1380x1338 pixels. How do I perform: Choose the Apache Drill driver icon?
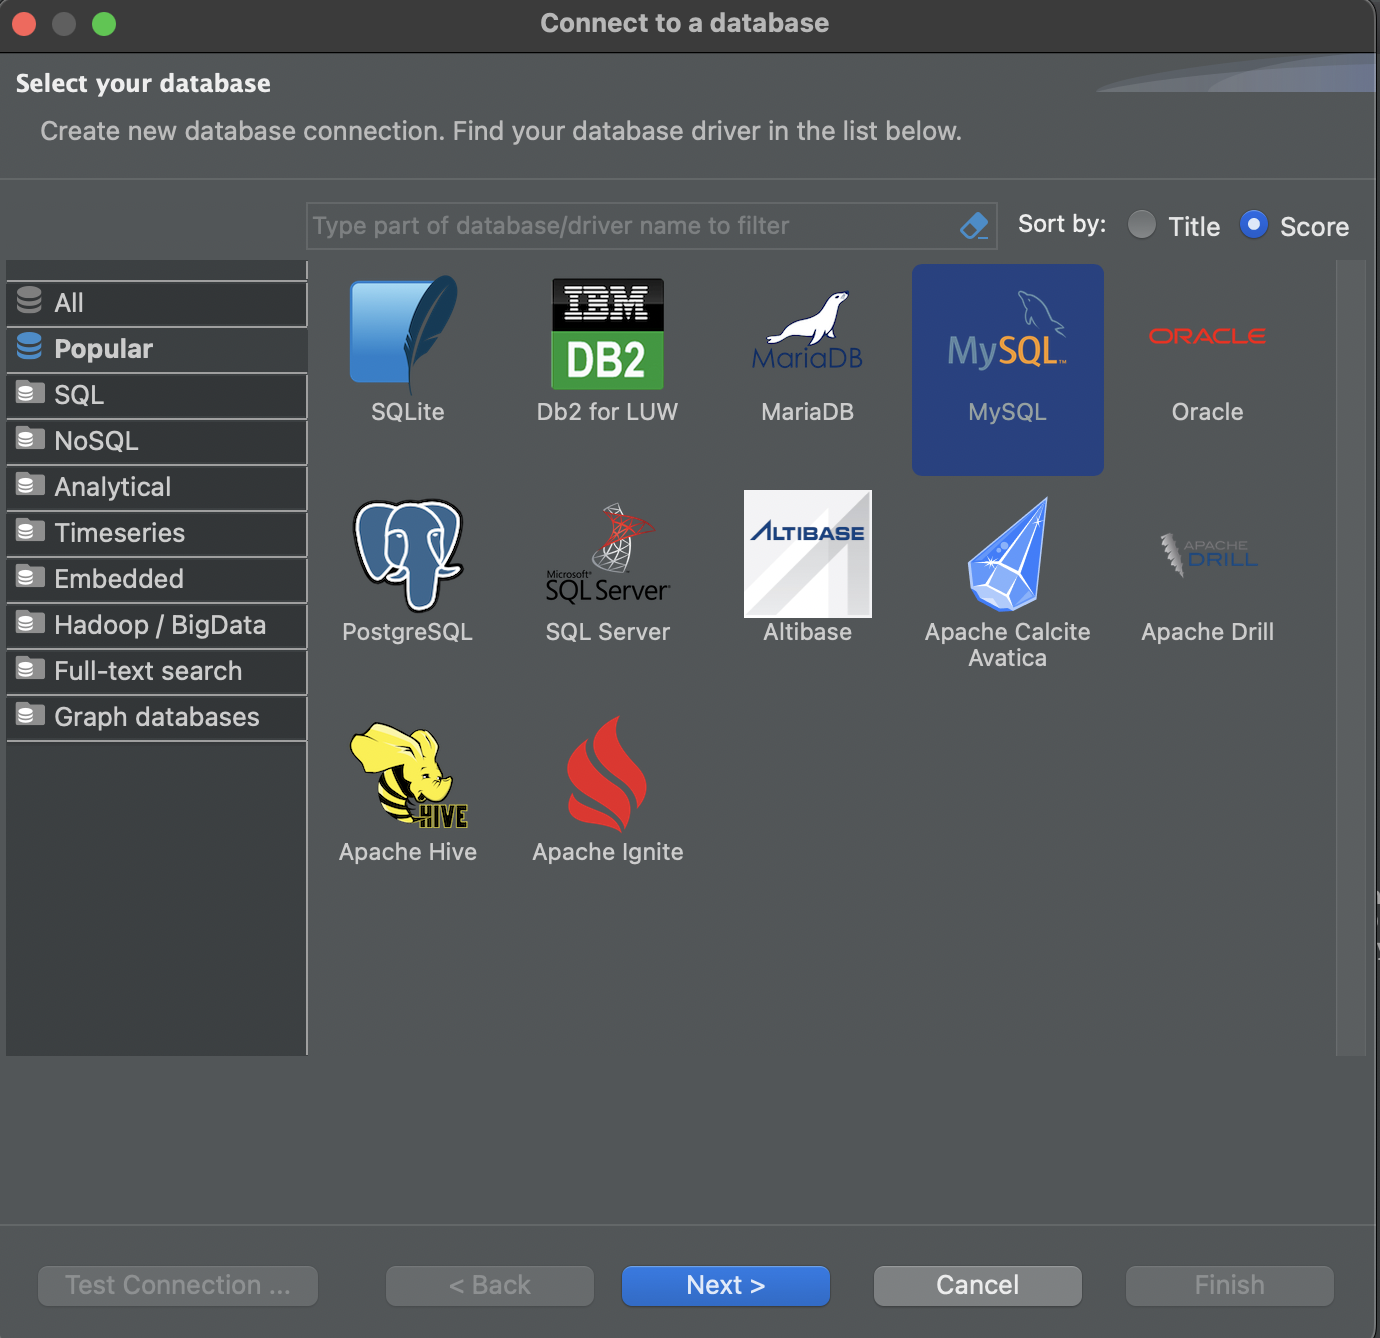(1208, 554)
